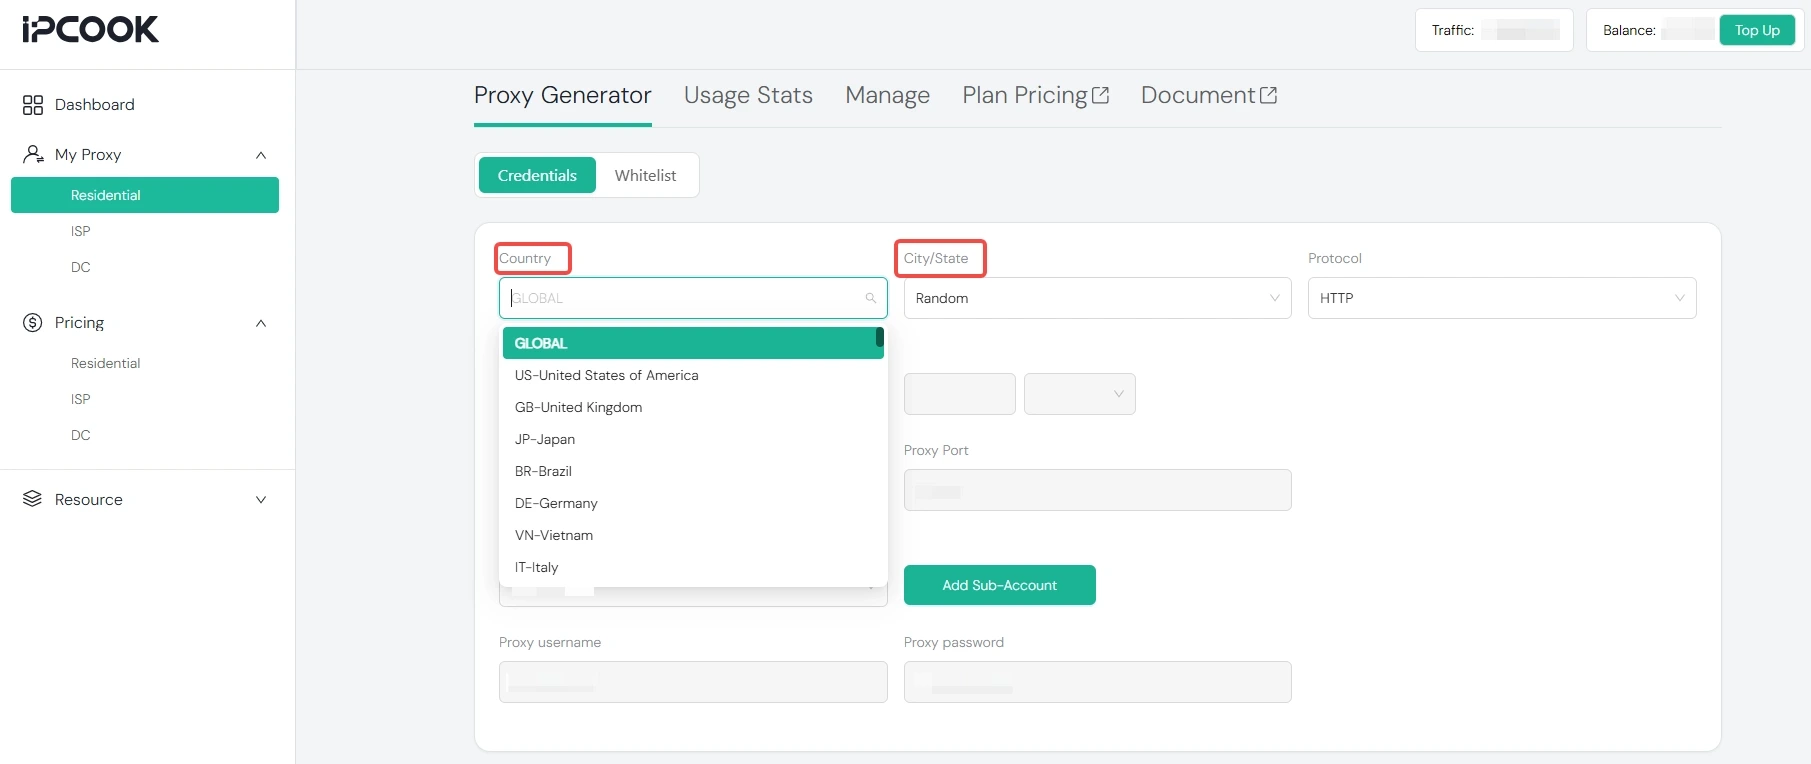The image size is (1811, 764).
Task: Switch to the Whitelist mode
Action: (645, 175)
